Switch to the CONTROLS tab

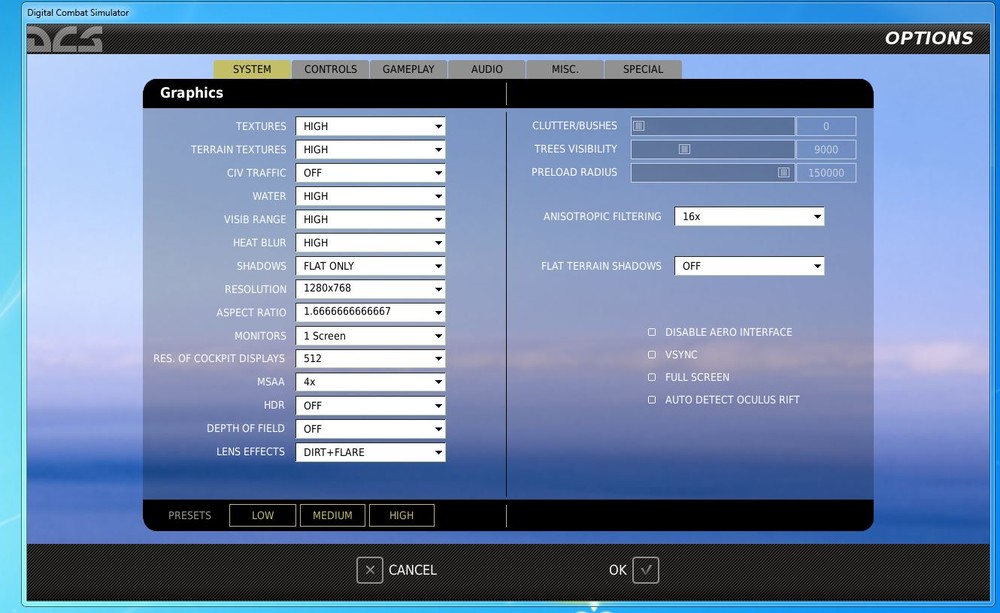pos(330,69)
